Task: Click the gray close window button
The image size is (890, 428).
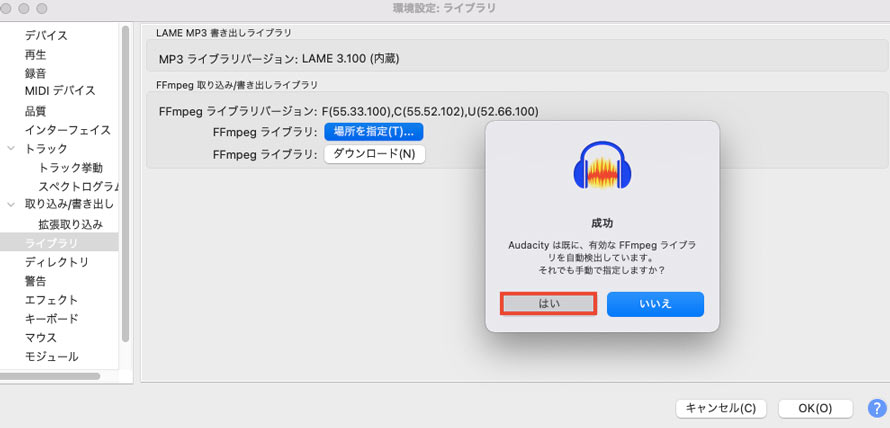Action: coord(5,9)
